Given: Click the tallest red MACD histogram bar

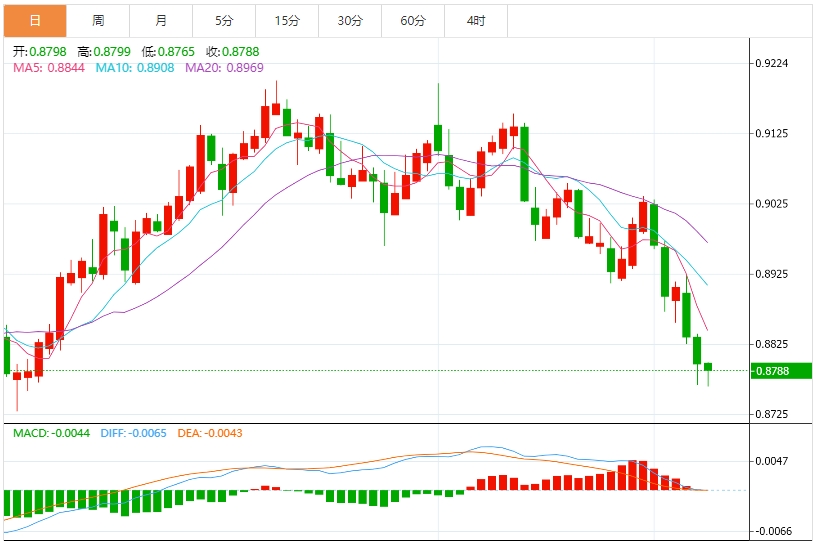Looking at the screenshot, I should click(633, 475).
